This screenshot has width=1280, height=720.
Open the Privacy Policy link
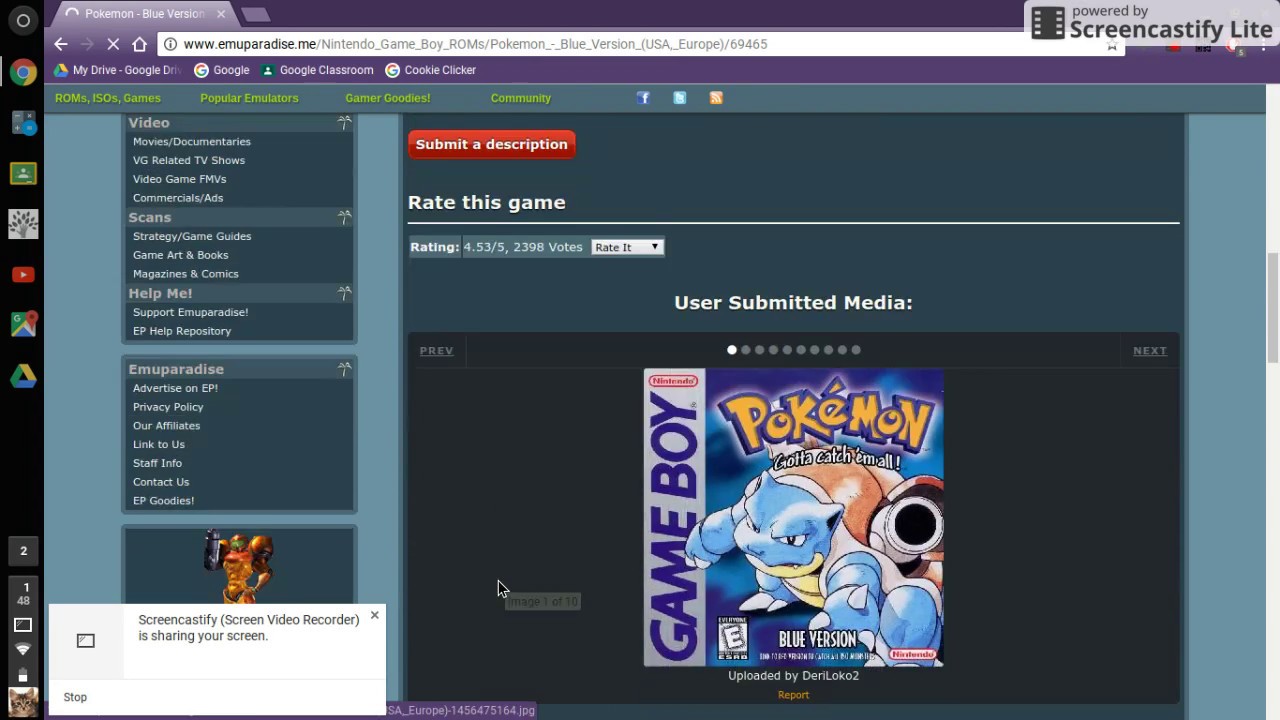click(x=168, y=407)
